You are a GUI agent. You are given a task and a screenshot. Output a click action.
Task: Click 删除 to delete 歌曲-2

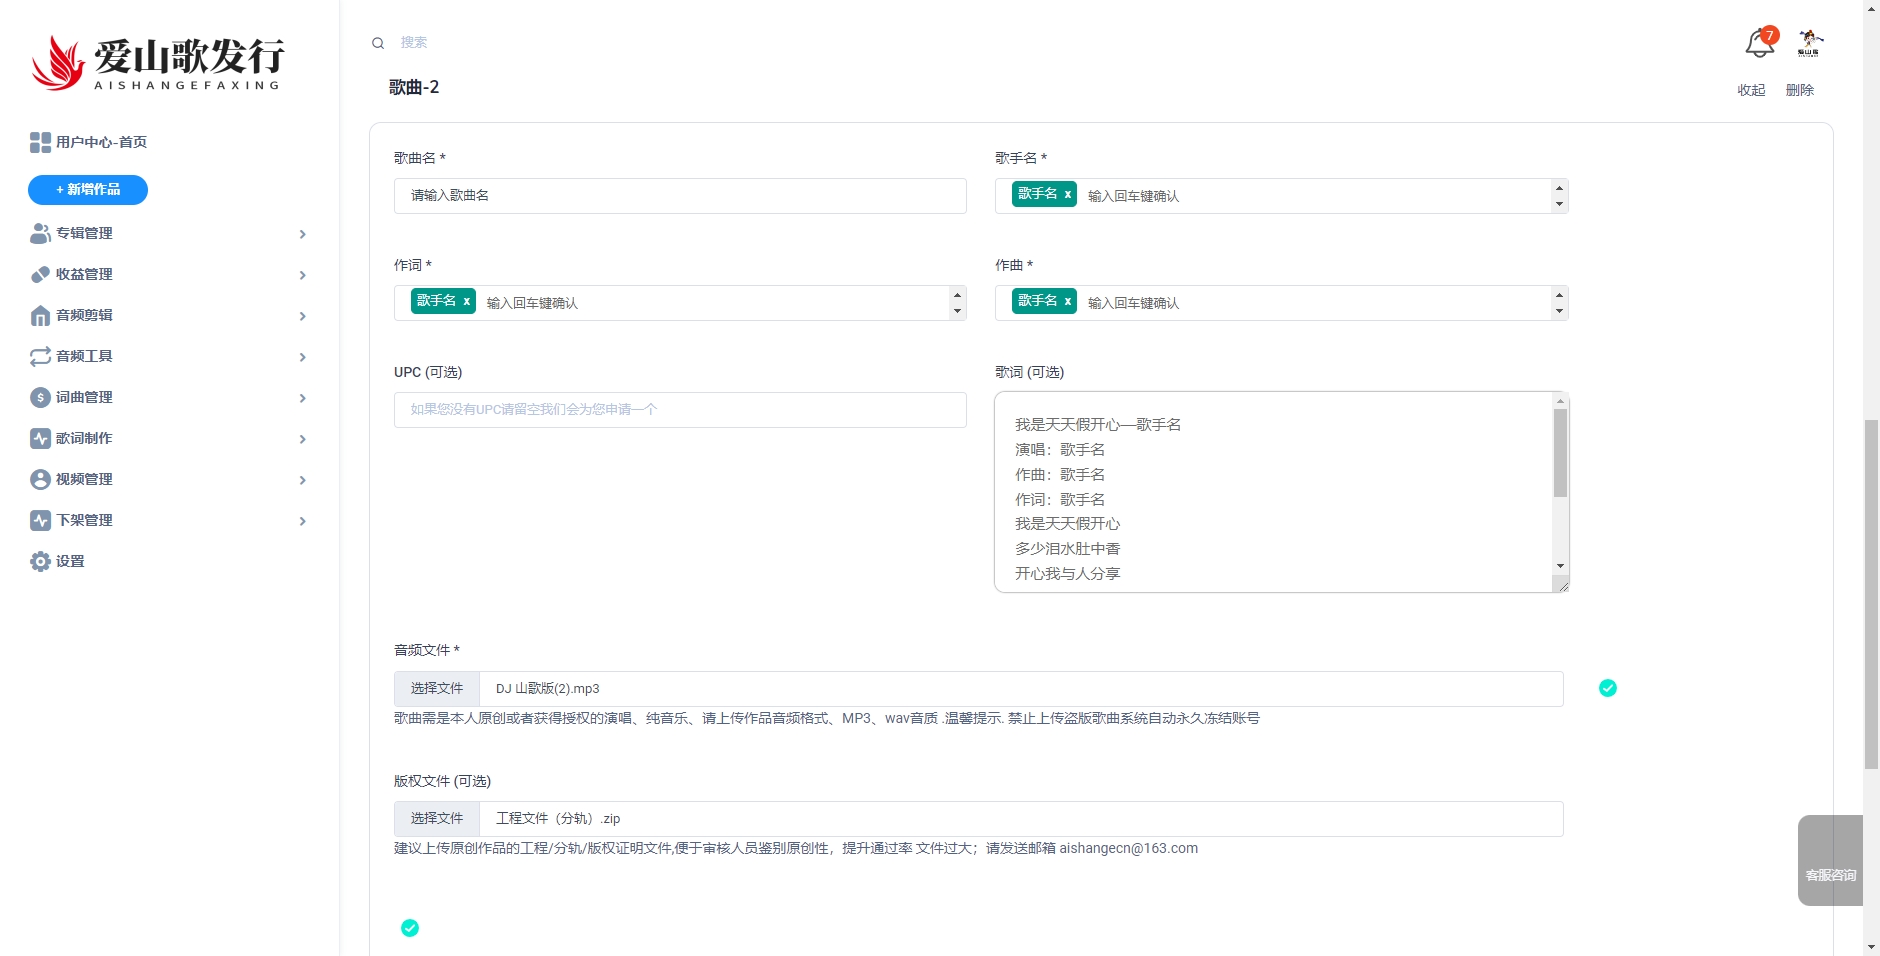1799,90
